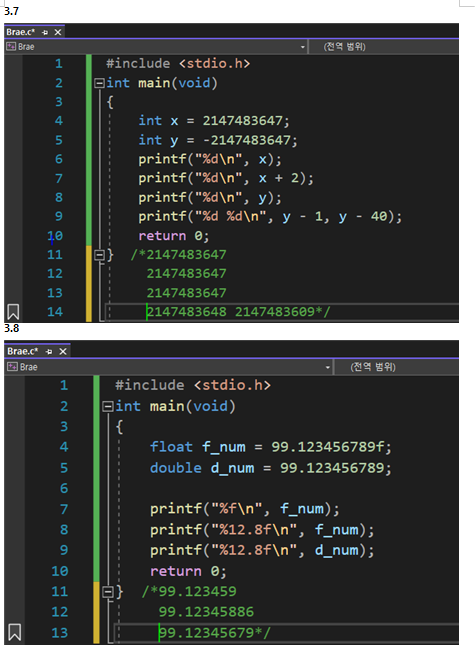475x667 pixels.
Task: Click 'printf("%12.8f\n", d_num);' line
Action: (262, 550)
